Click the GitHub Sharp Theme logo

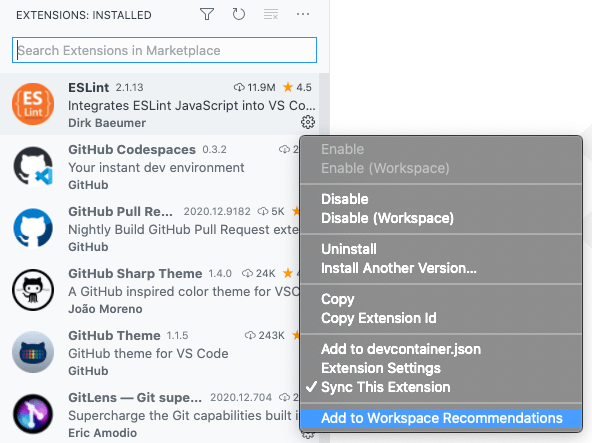coord(33,290)
